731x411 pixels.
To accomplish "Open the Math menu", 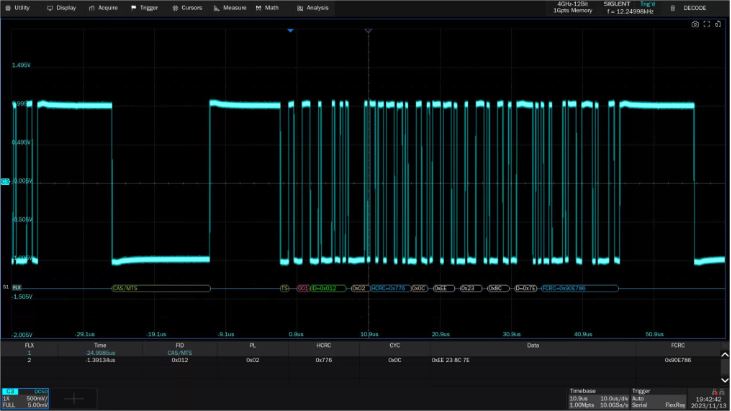I will tap(267, 7).
